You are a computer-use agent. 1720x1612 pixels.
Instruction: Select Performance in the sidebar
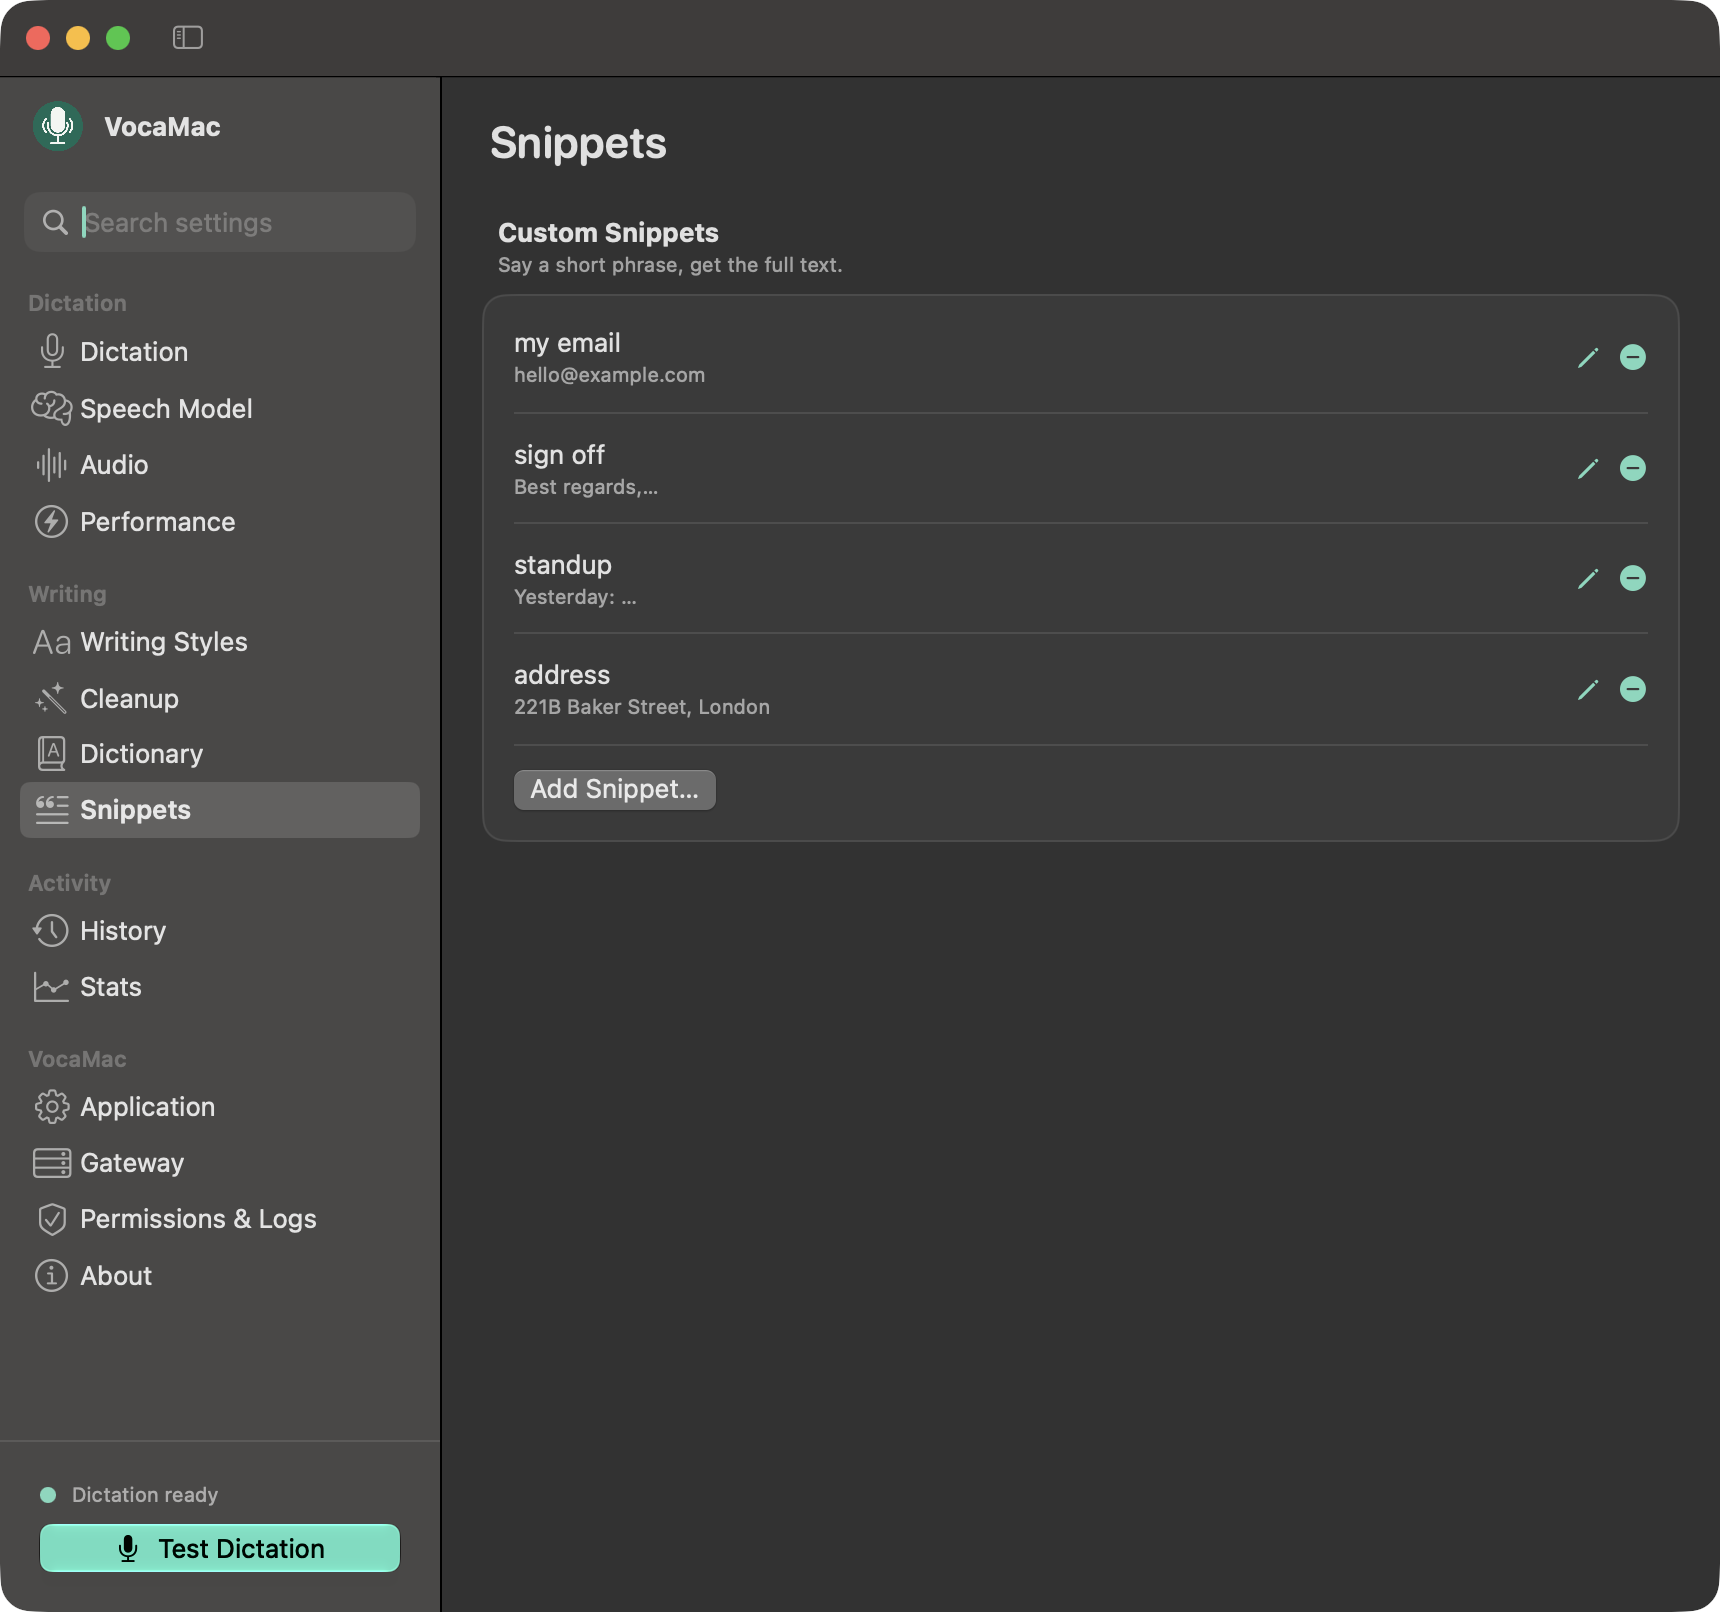[220, 522]
